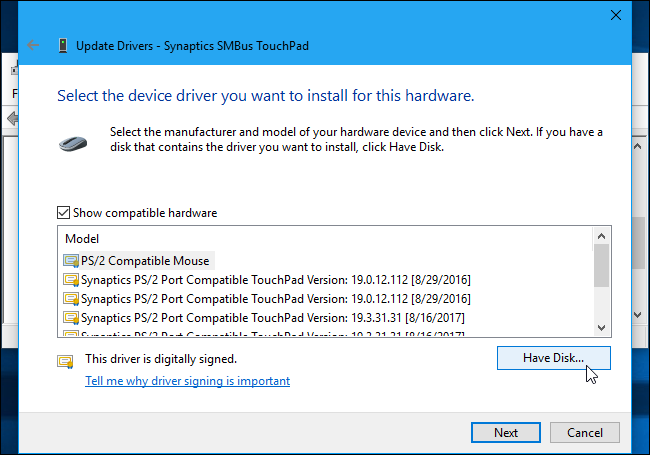Screen dimensions: 650x455
Task: Cancel the driver update wizard
Action: click(x=584, y=432)
